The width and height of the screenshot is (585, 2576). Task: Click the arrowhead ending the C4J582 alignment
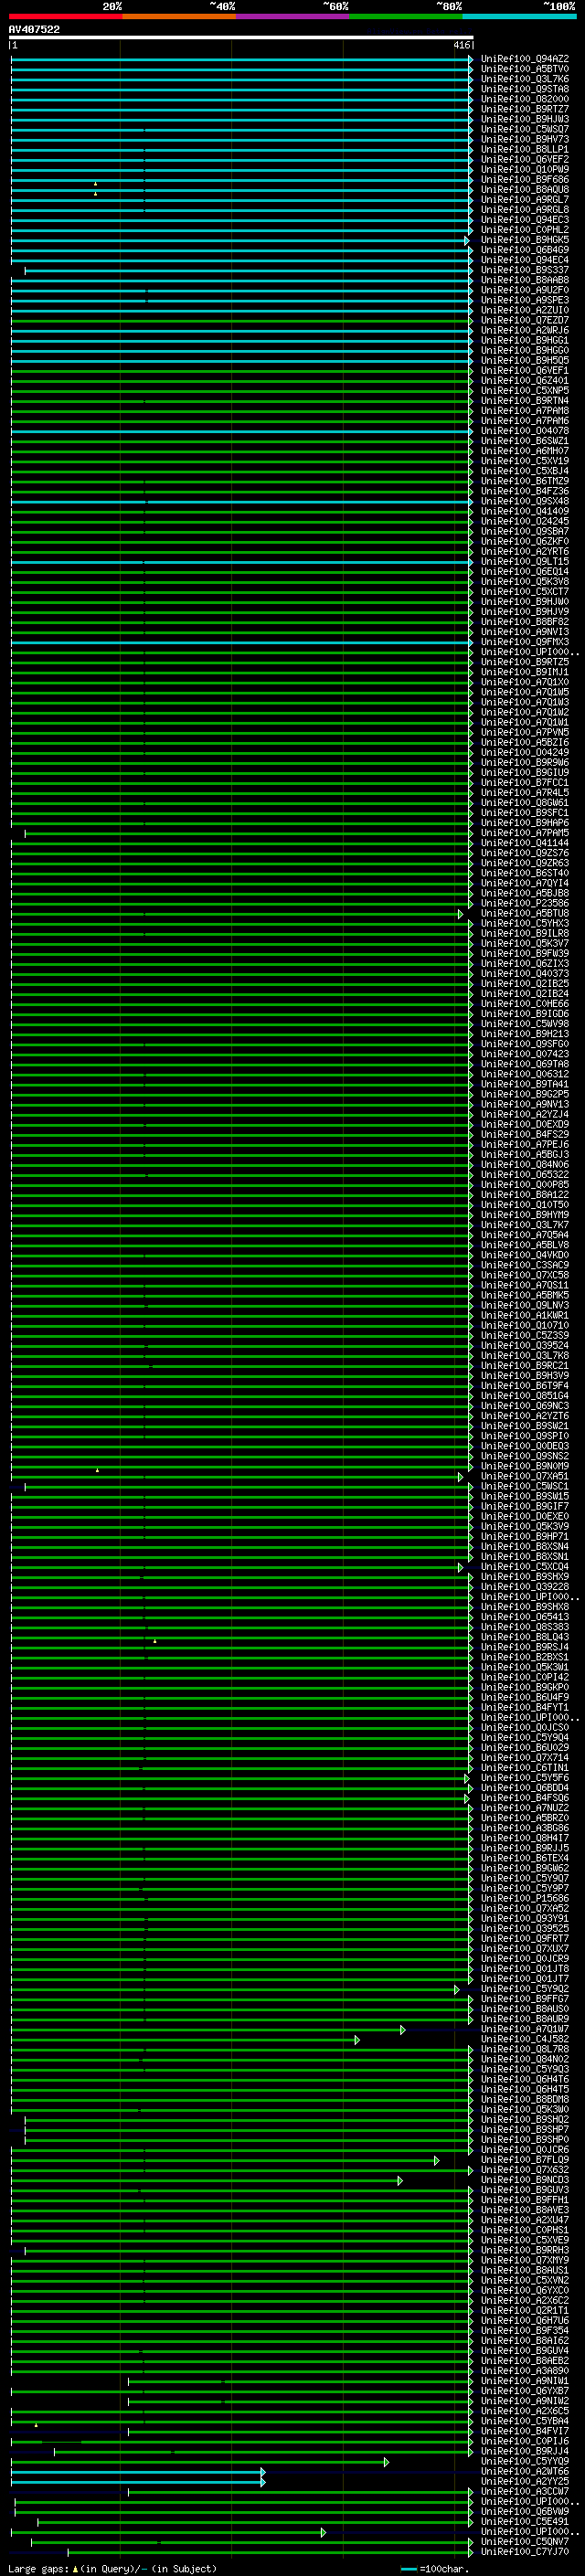(357, 2040)
